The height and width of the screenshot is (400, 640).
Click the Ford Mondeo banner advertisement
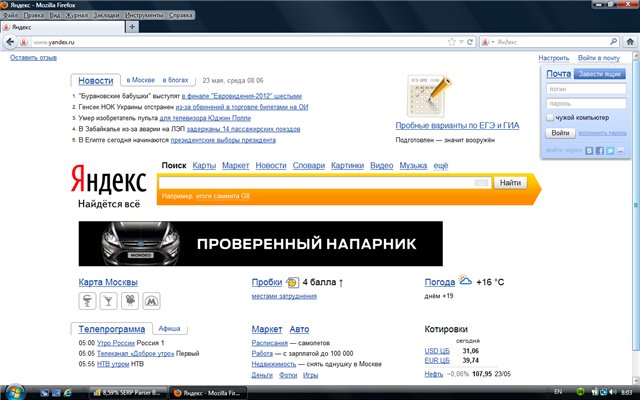click(x=260, y=244)
